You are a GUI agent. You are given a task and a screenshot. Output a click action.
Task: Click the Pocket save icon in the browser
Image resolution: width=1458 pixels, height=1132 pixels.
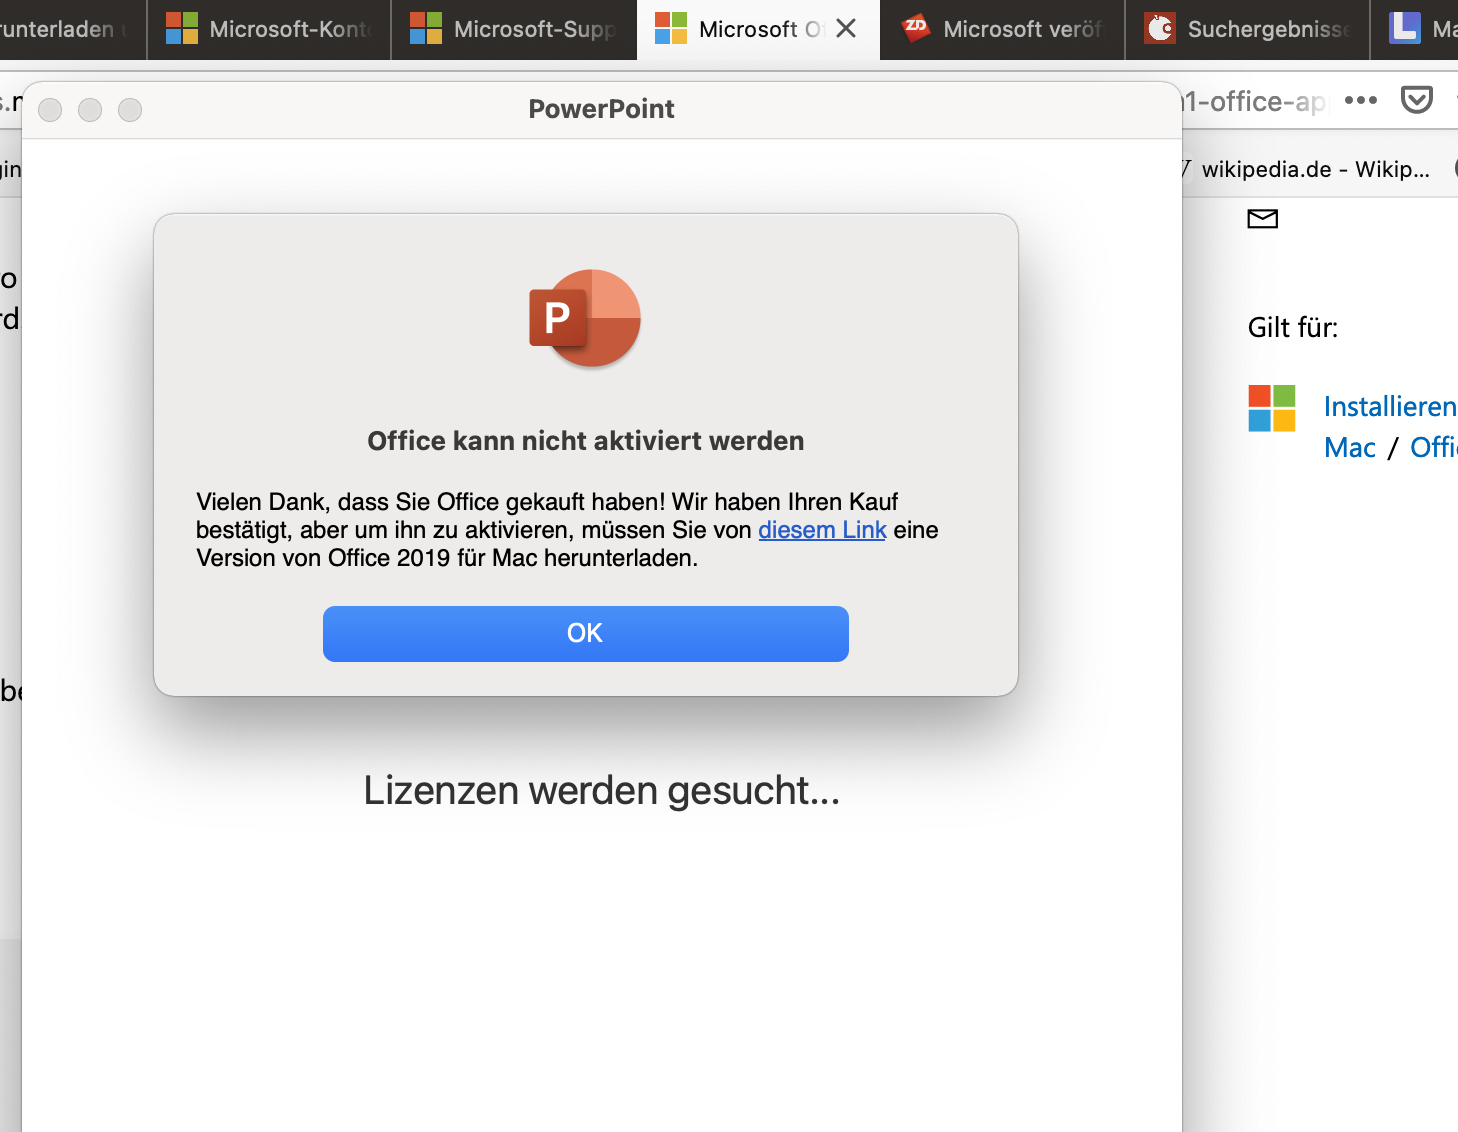tap(1417, 100)
